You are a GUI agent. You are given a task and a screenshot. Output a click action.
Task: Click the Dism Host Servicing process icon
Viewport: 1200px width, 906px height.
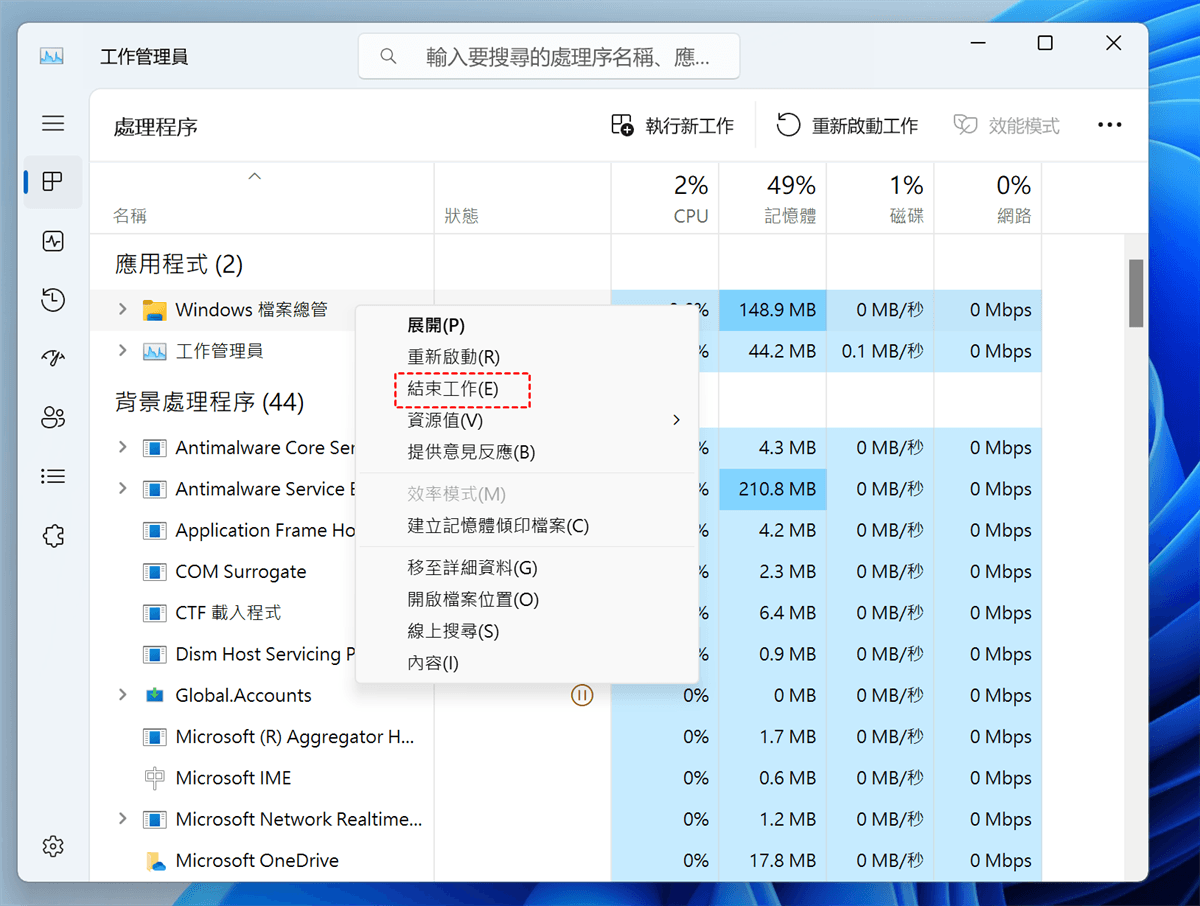pyautogui.click(x=154, y=654)
